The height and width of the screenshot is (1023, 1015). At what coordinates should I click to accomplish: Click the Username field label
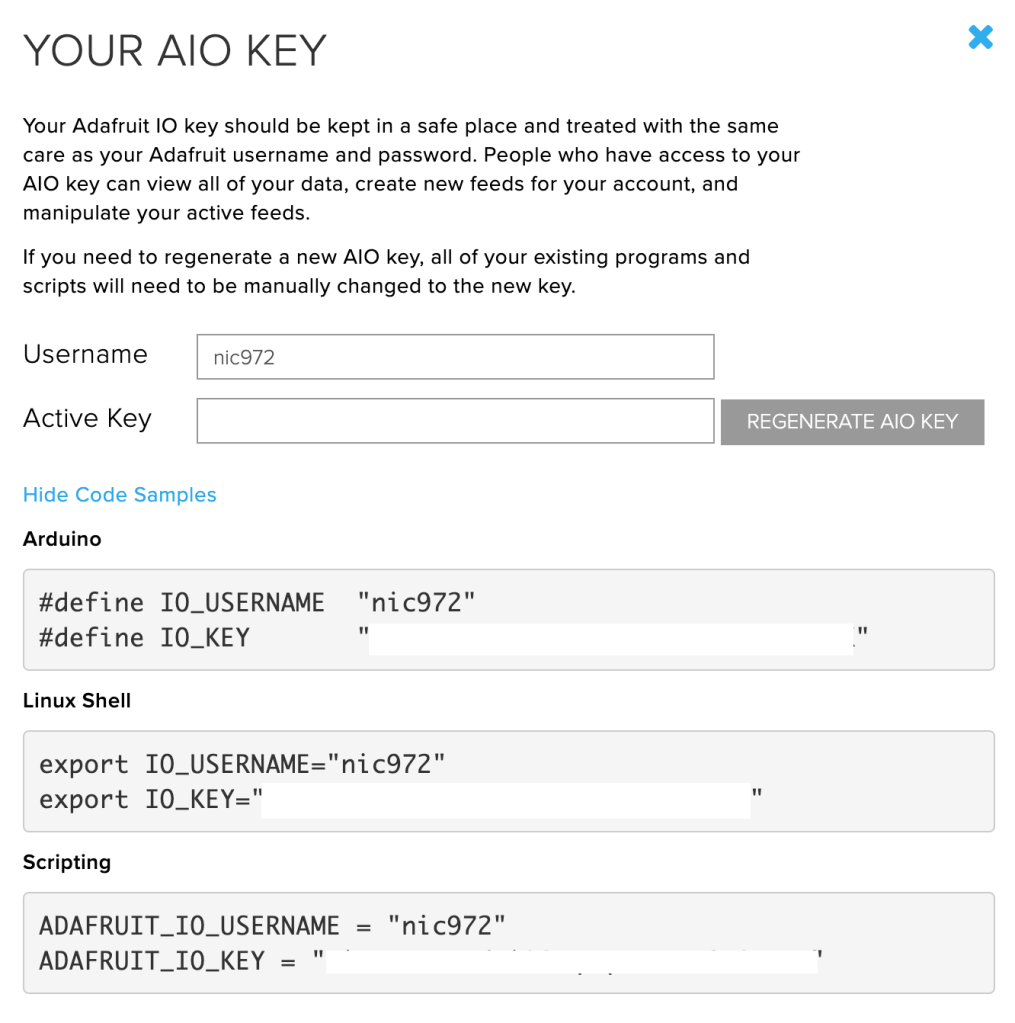[x=85, y=355]
